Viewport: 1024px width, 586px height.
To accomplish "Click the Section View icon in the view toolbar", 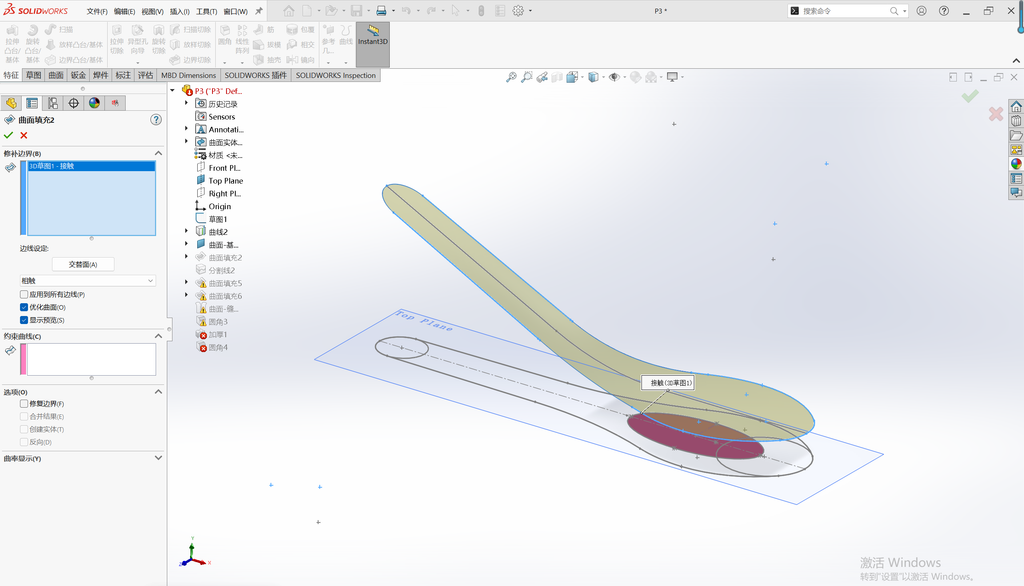I will tap(557, 77).
